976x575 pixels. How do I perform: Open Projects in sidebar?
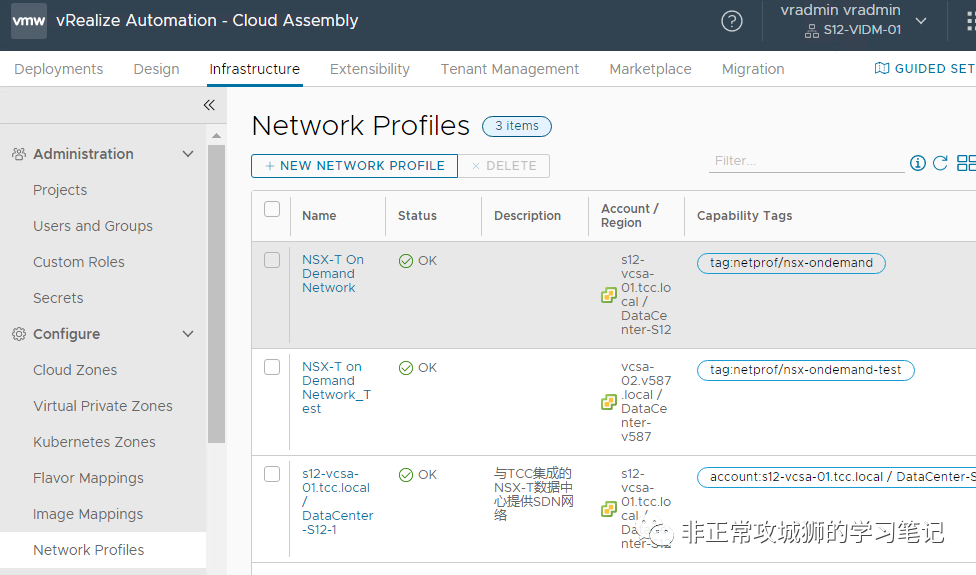tap(60, 190)
